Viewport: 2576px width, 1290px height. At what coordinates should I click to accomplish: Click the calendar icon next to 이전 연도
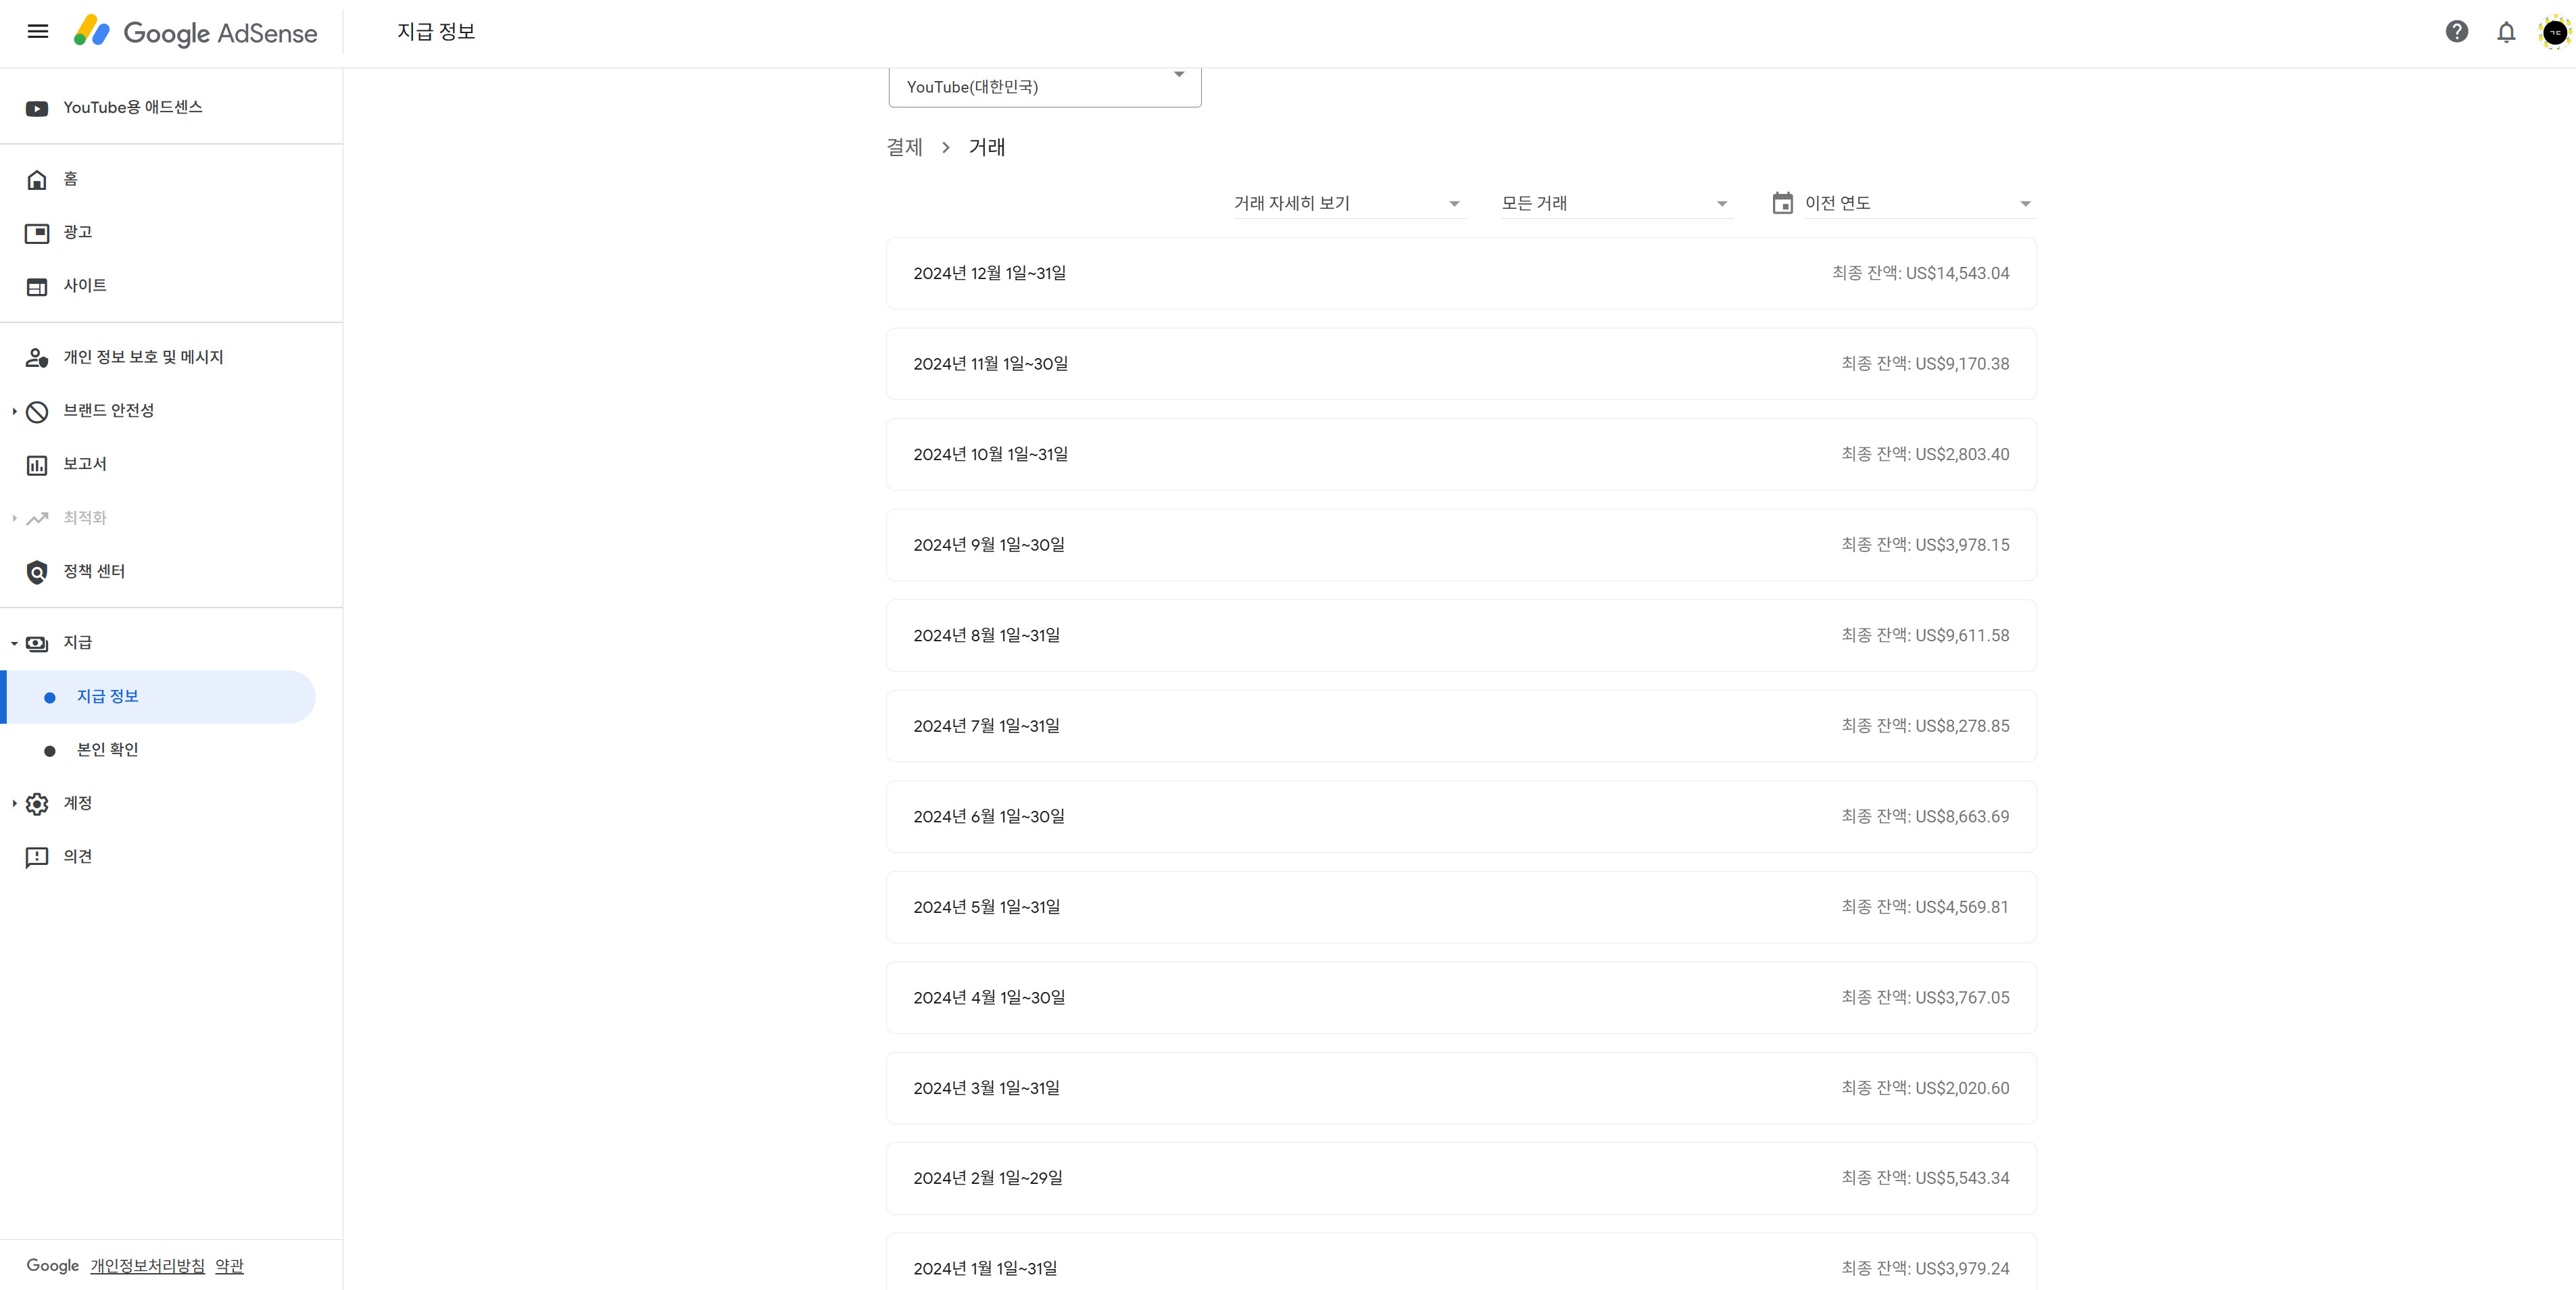pos(1782,203)
